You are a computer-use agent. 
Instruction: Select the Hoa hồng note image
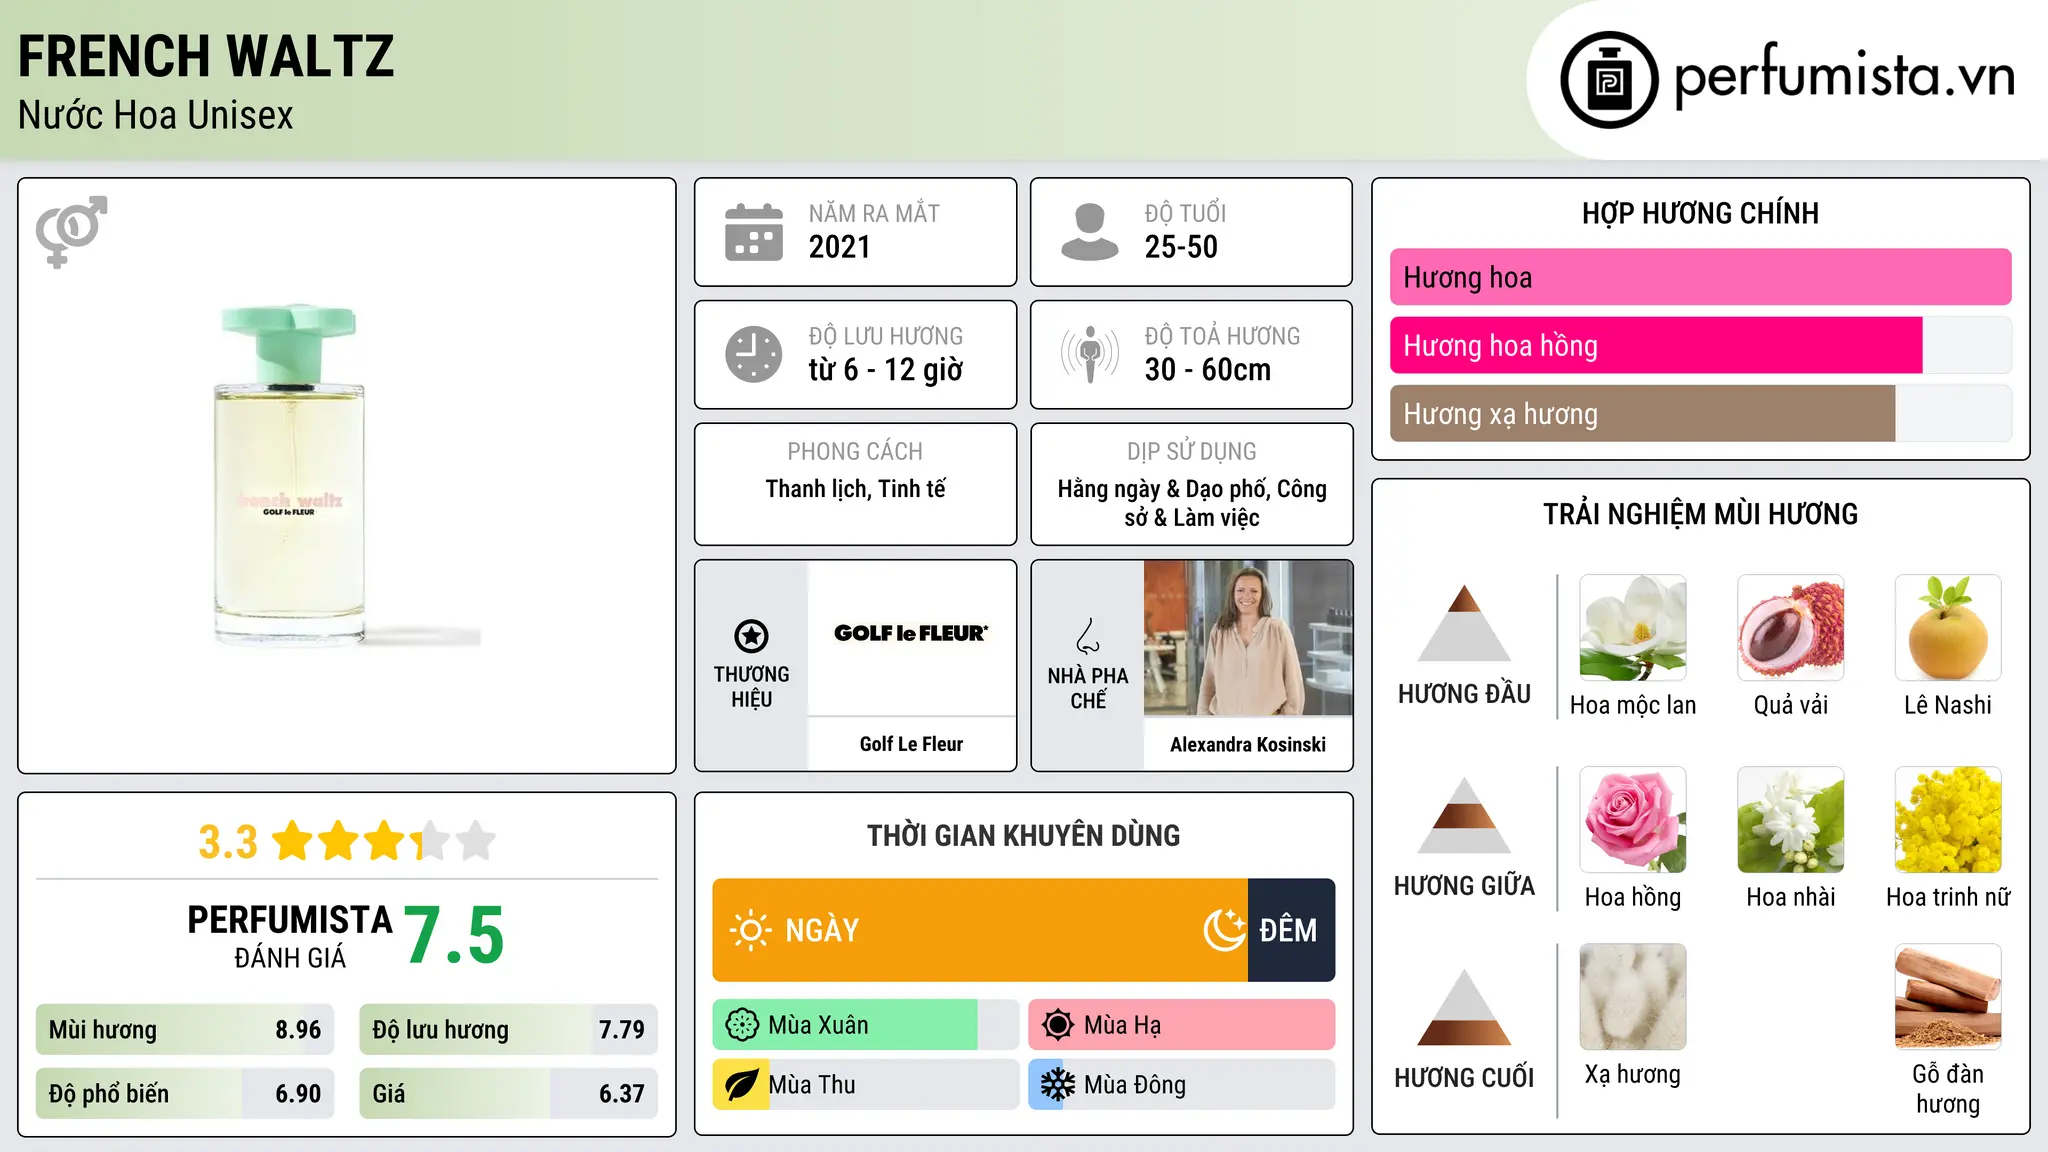click(1633, 820)
